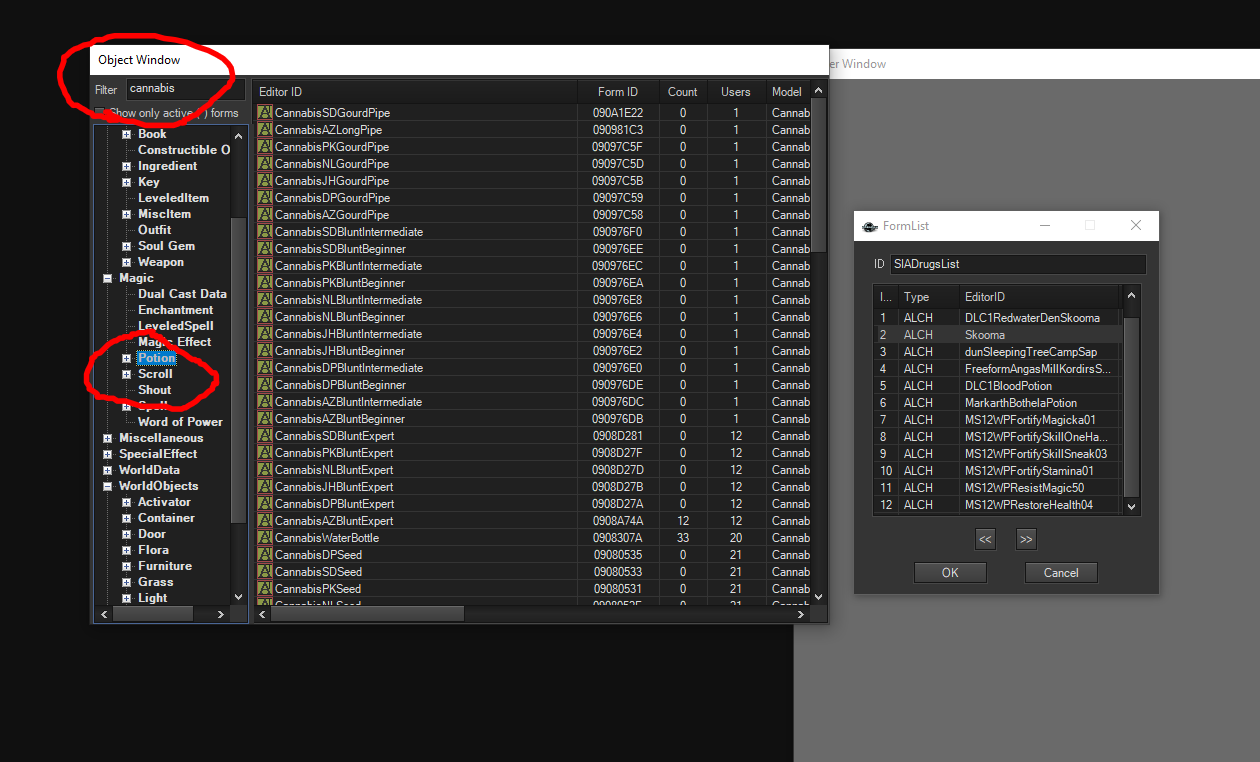This screenshot has width=1260, height=762.
Task: Click the CannabisAZBluntExpert row icon
Action: (x=265, y=521)
